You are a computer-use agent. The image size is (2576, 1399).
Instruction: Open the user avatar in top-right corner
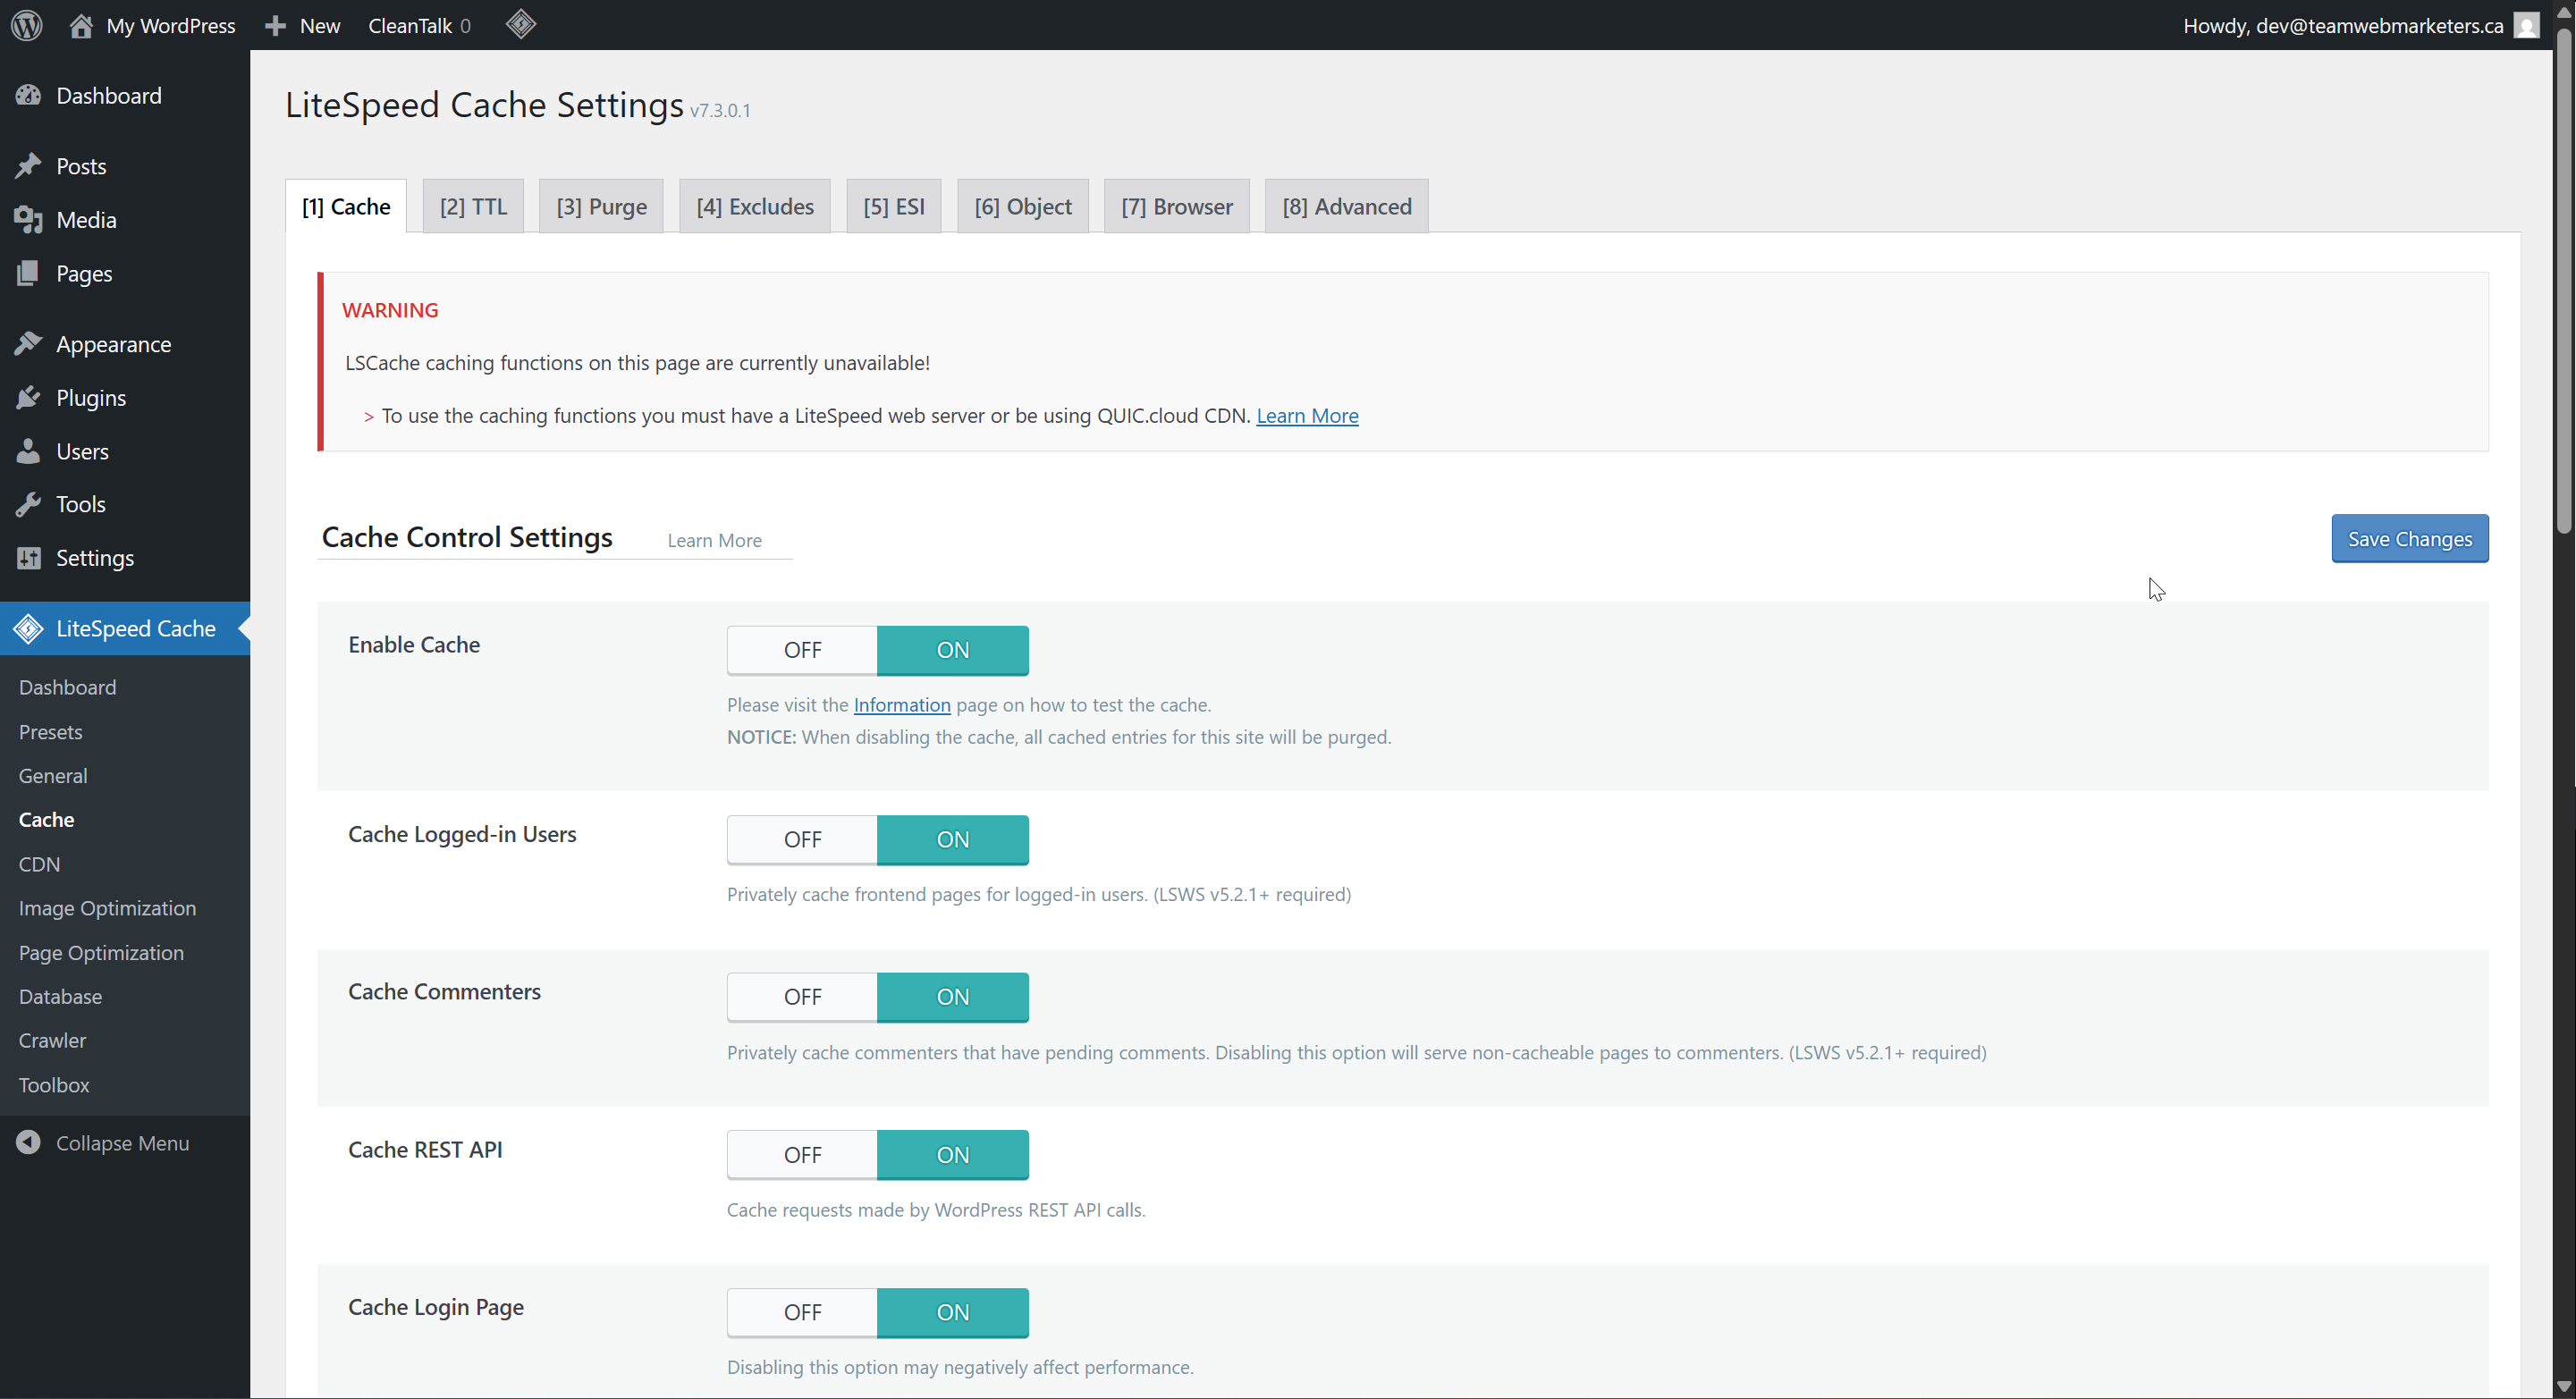coord(2527,25)
